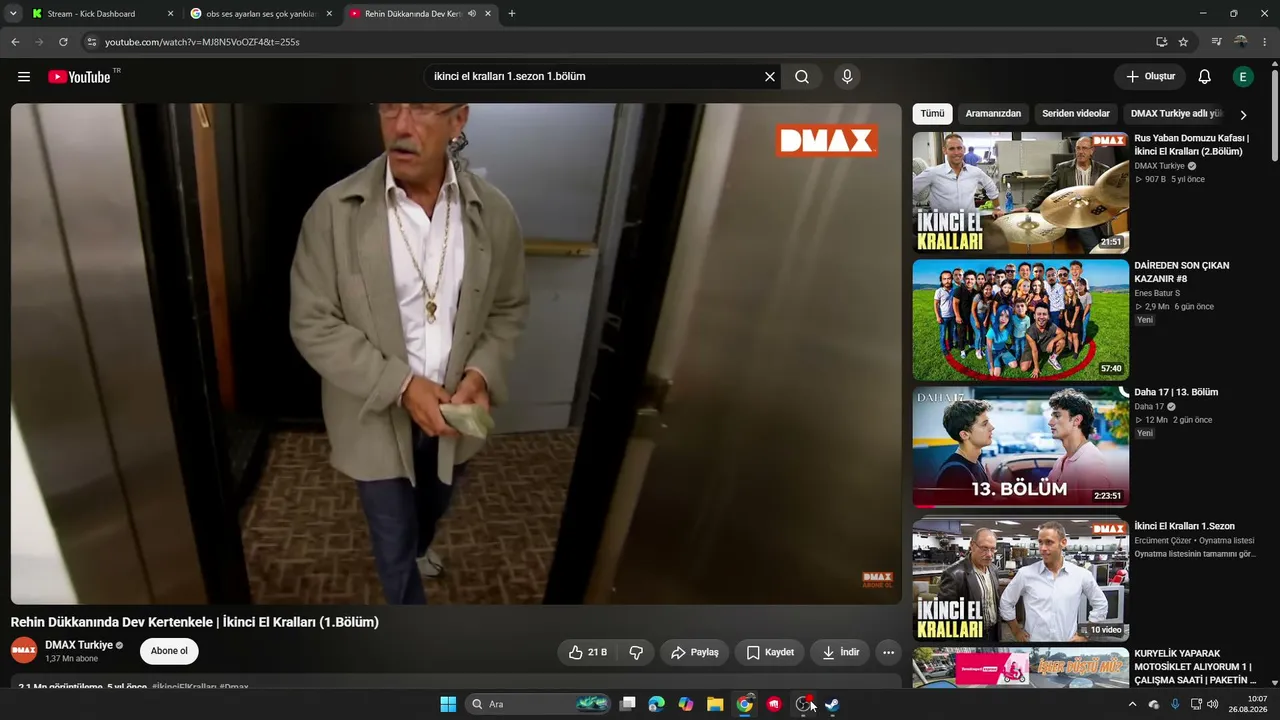
Task: Save the video with Kaydet
Action: (x=770, y=652)
